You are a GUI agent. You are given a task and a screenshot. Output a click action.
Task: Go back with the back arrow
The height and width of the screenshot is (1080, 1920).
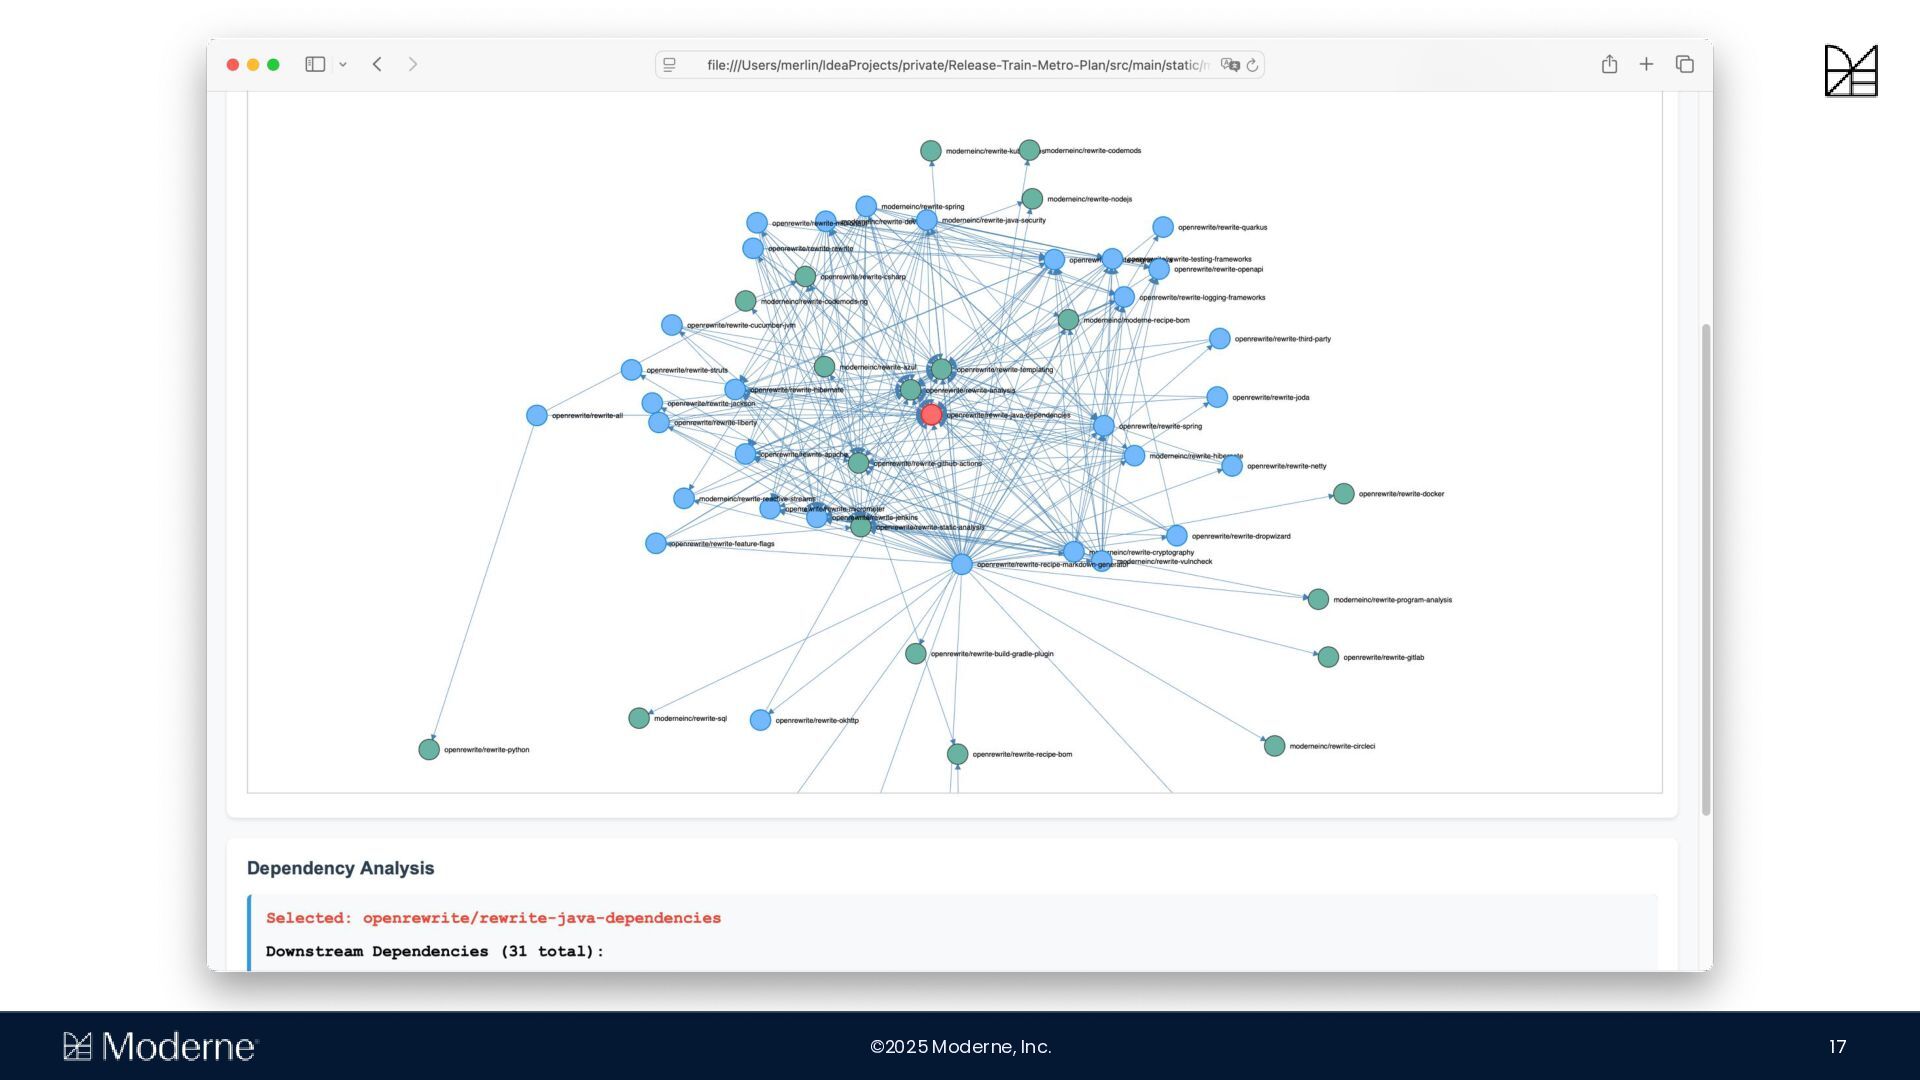coord(377,64)
